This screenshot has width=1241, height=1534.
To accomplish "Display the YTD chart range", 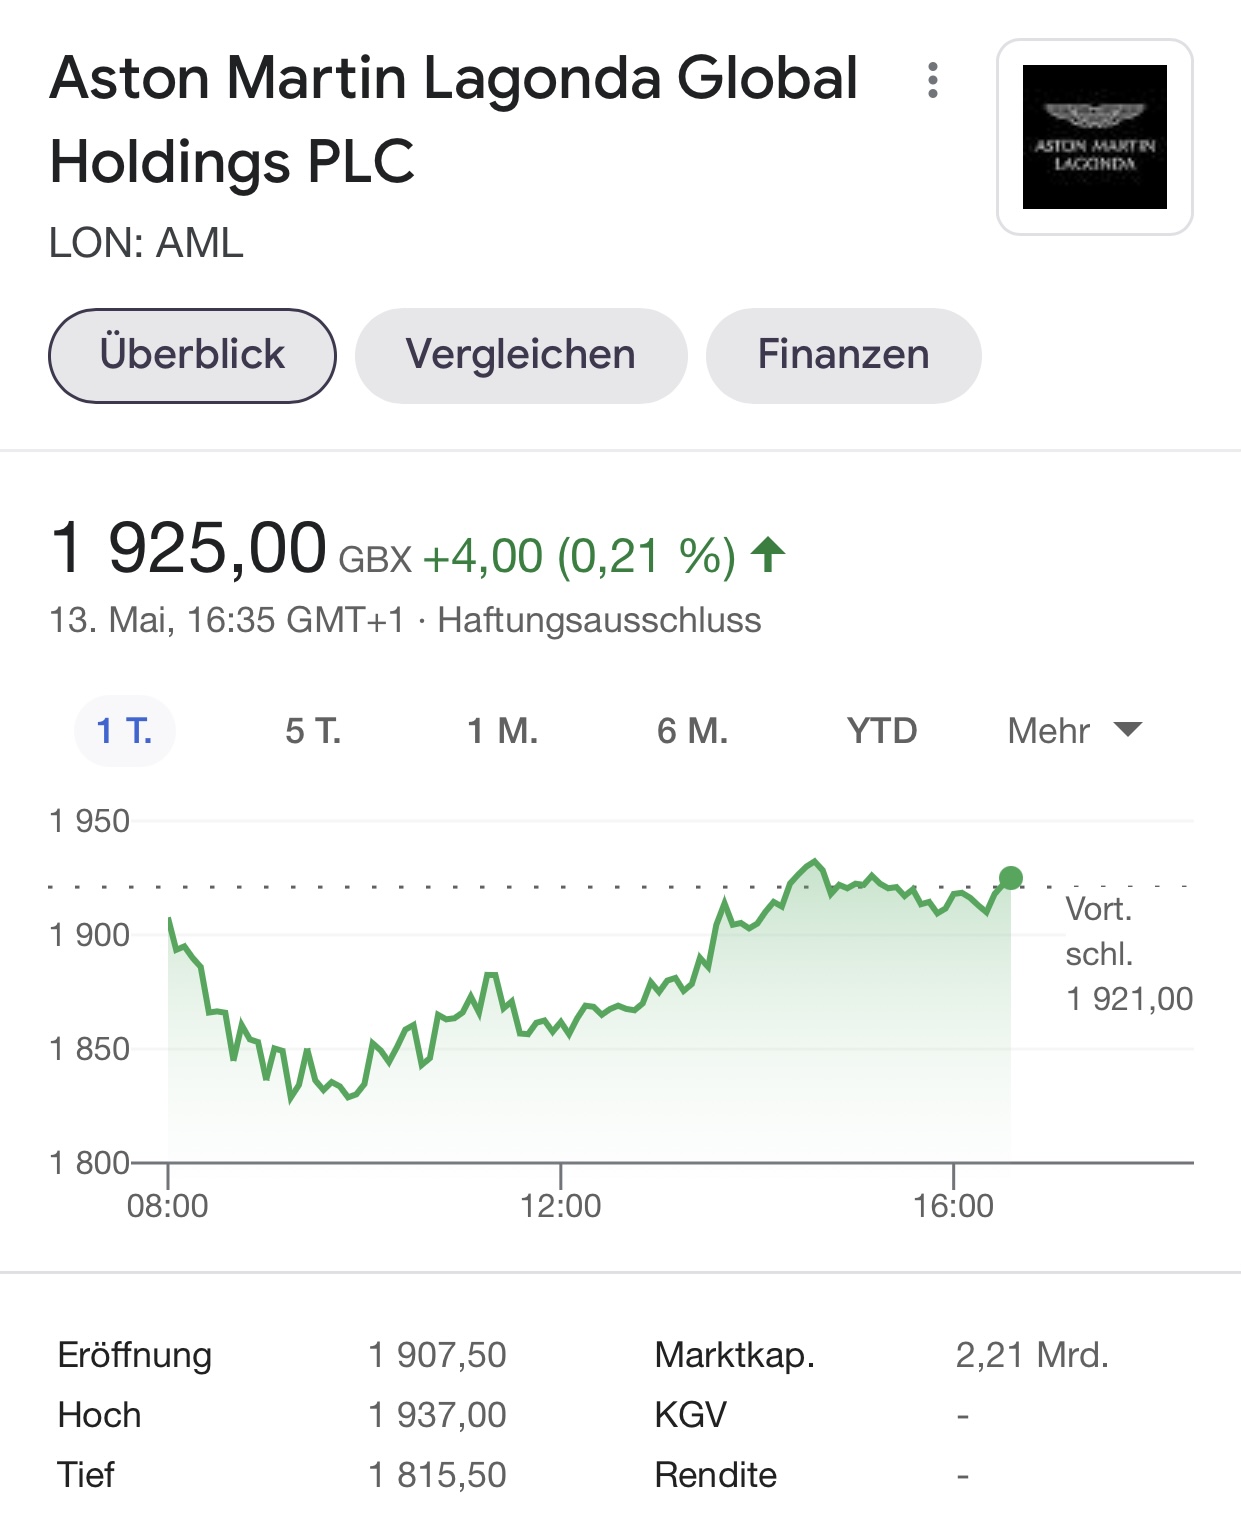I will point(881,731).
